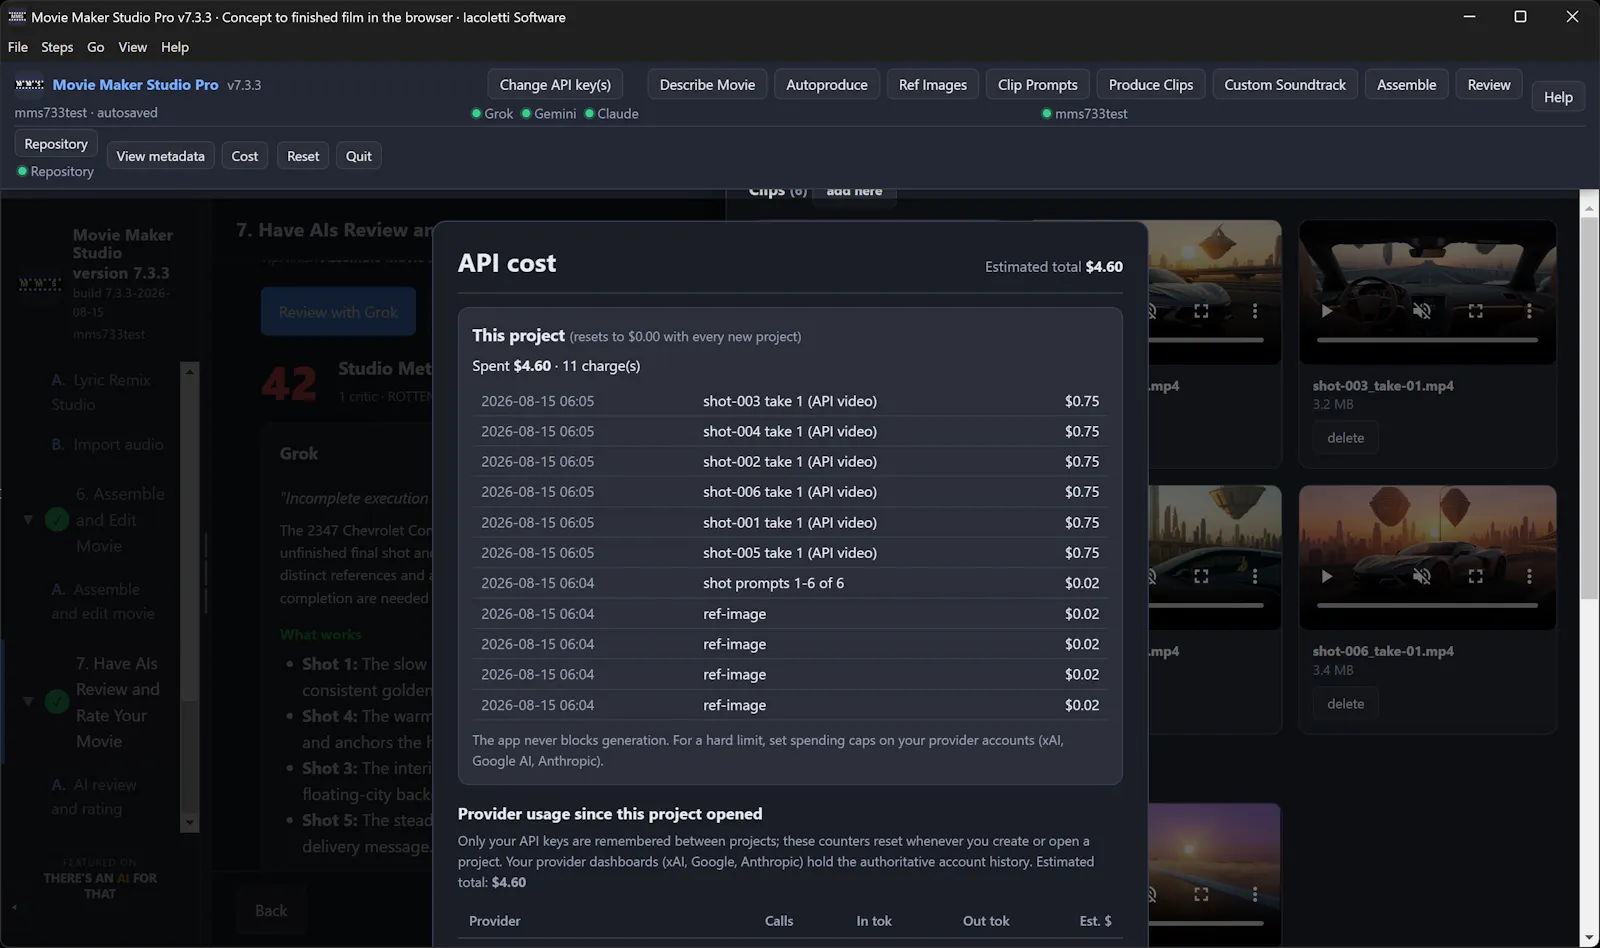Click the Reset button
1600x948 pixels.
coord(303,156)
